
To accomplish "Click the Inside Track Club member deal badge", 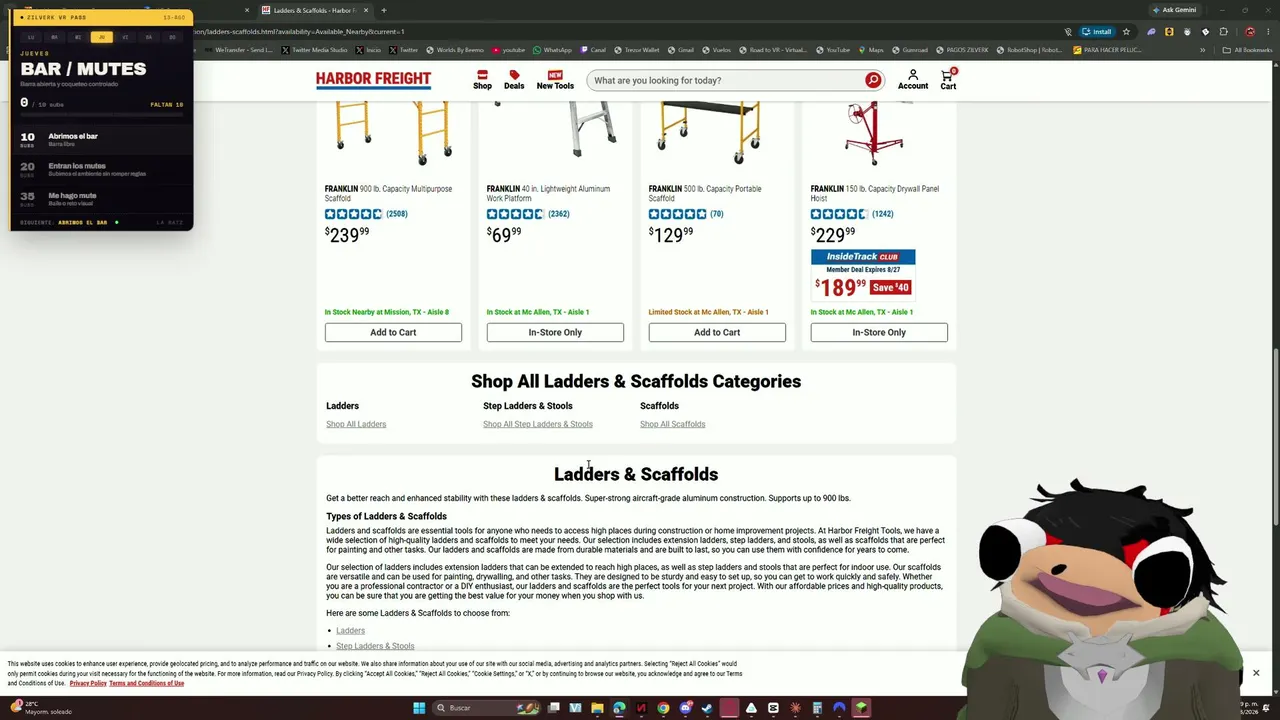I will point(863,257).
